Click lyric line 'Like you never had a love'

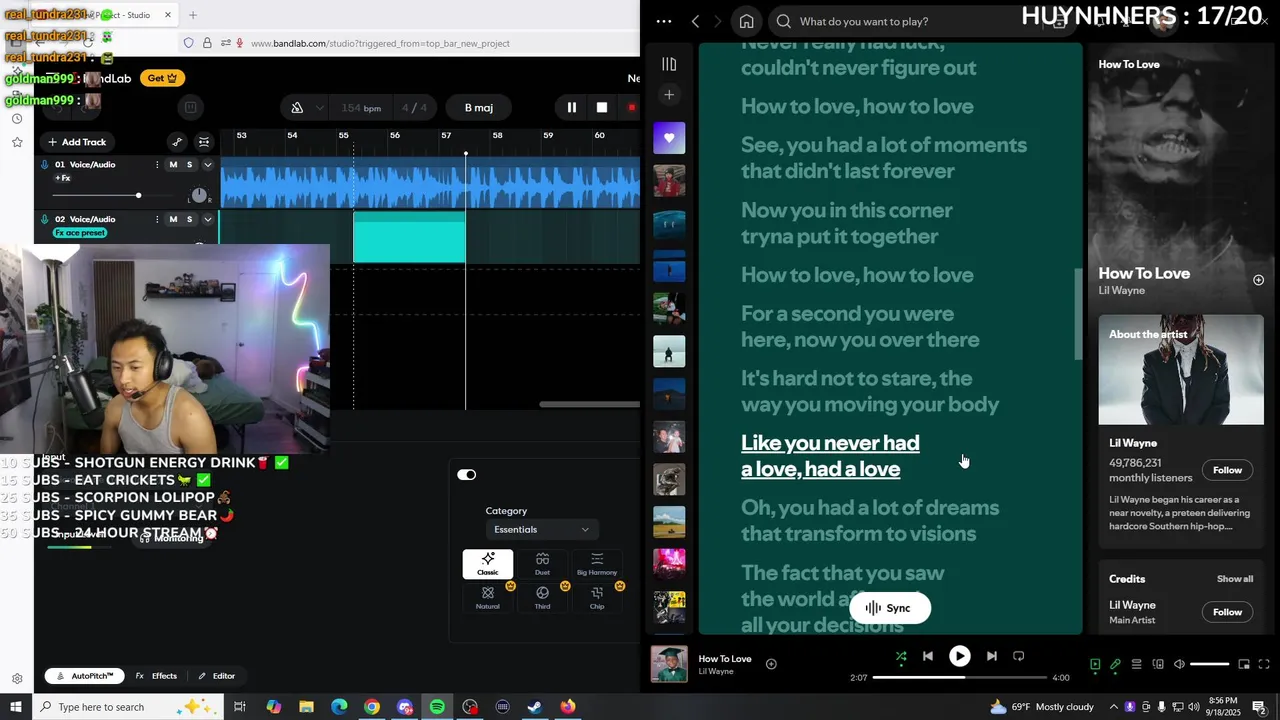[830, 456]
